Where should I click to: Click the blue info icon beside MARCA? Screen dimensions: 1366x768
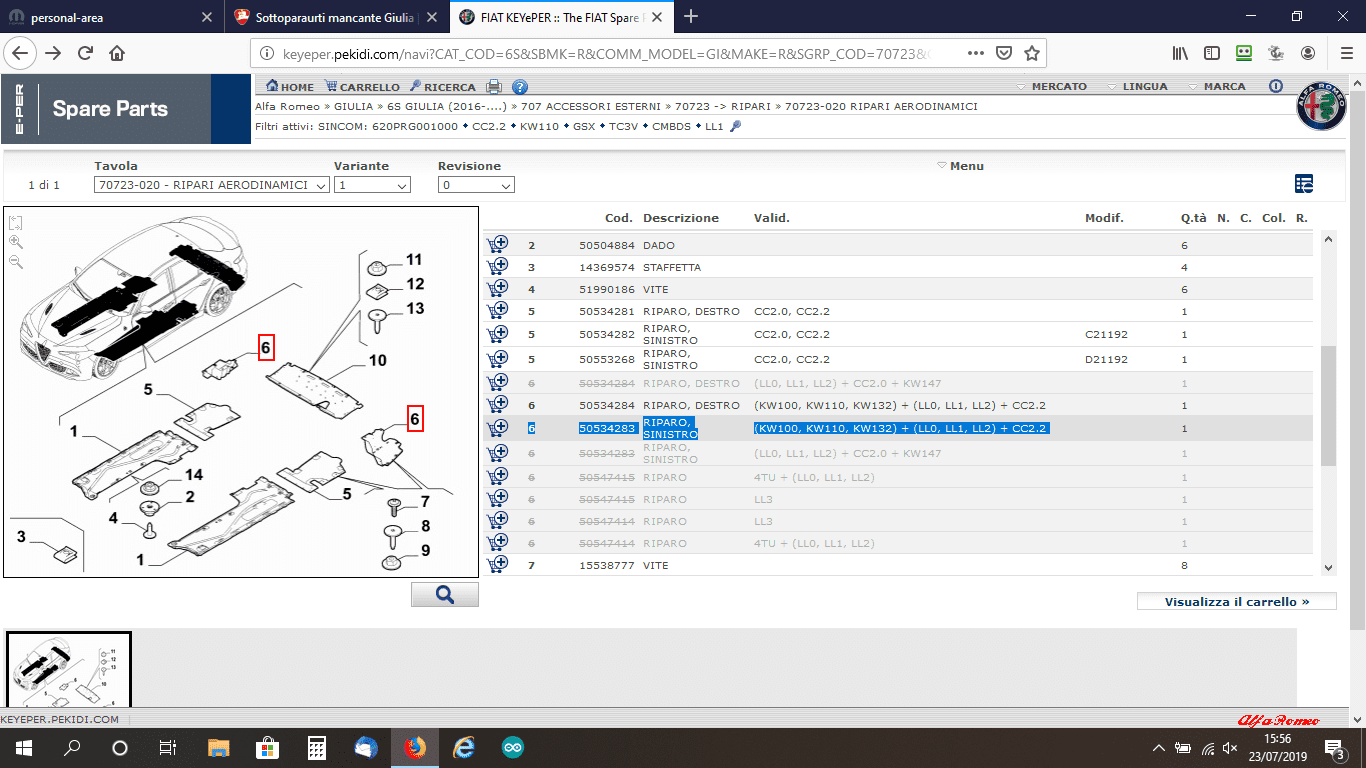pos(1276,86)
